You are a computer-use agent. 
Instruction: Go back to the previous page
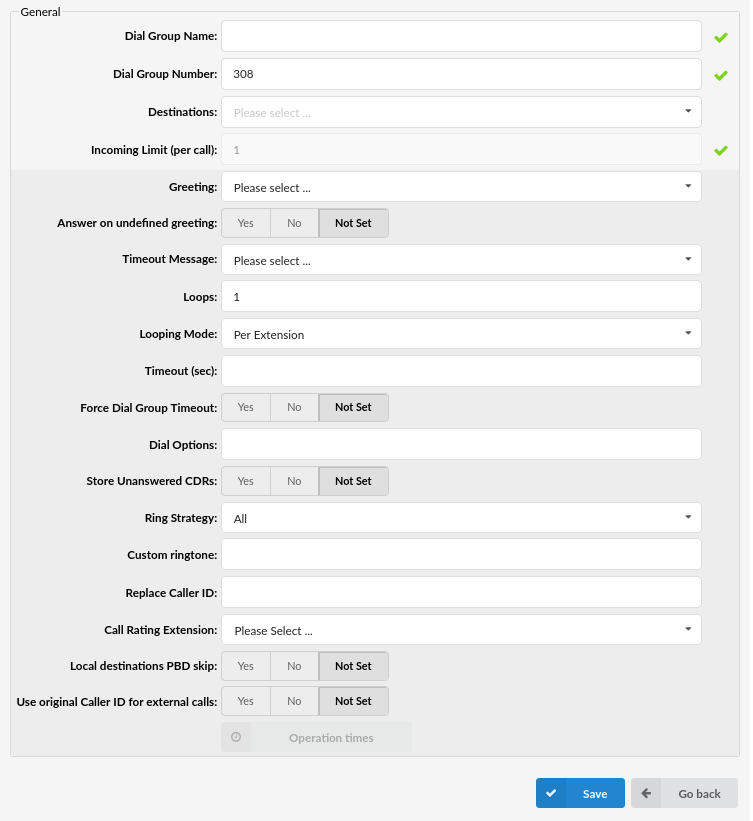tap(684, 793)
